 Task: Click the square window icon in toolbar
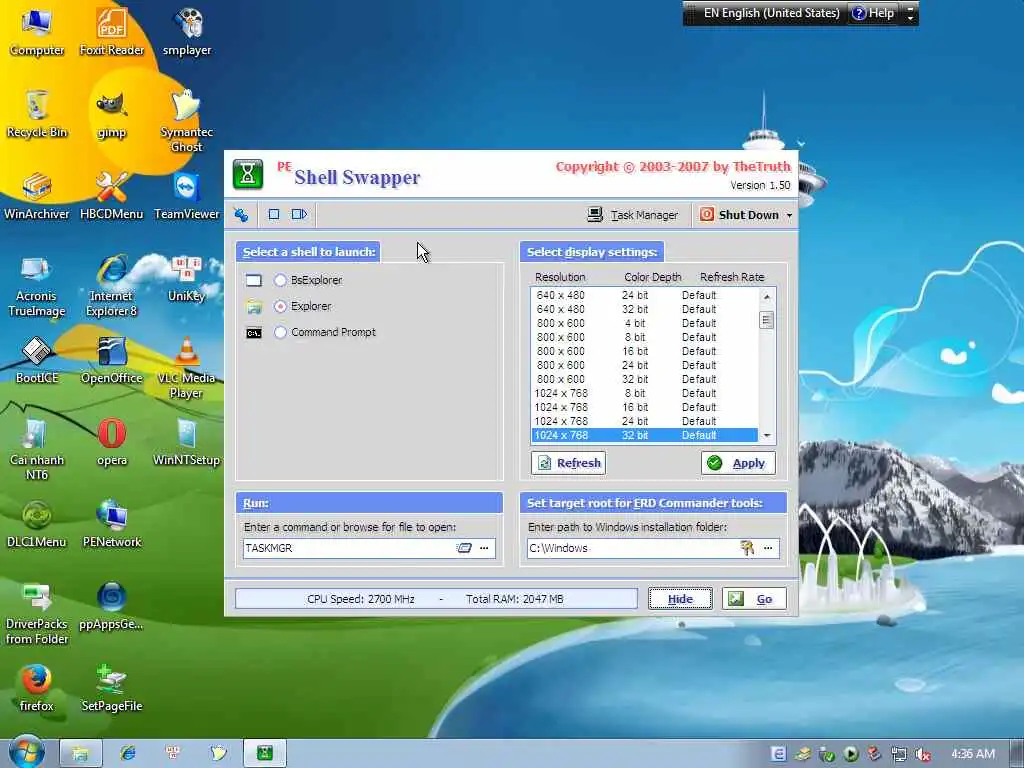click(274, 214)
